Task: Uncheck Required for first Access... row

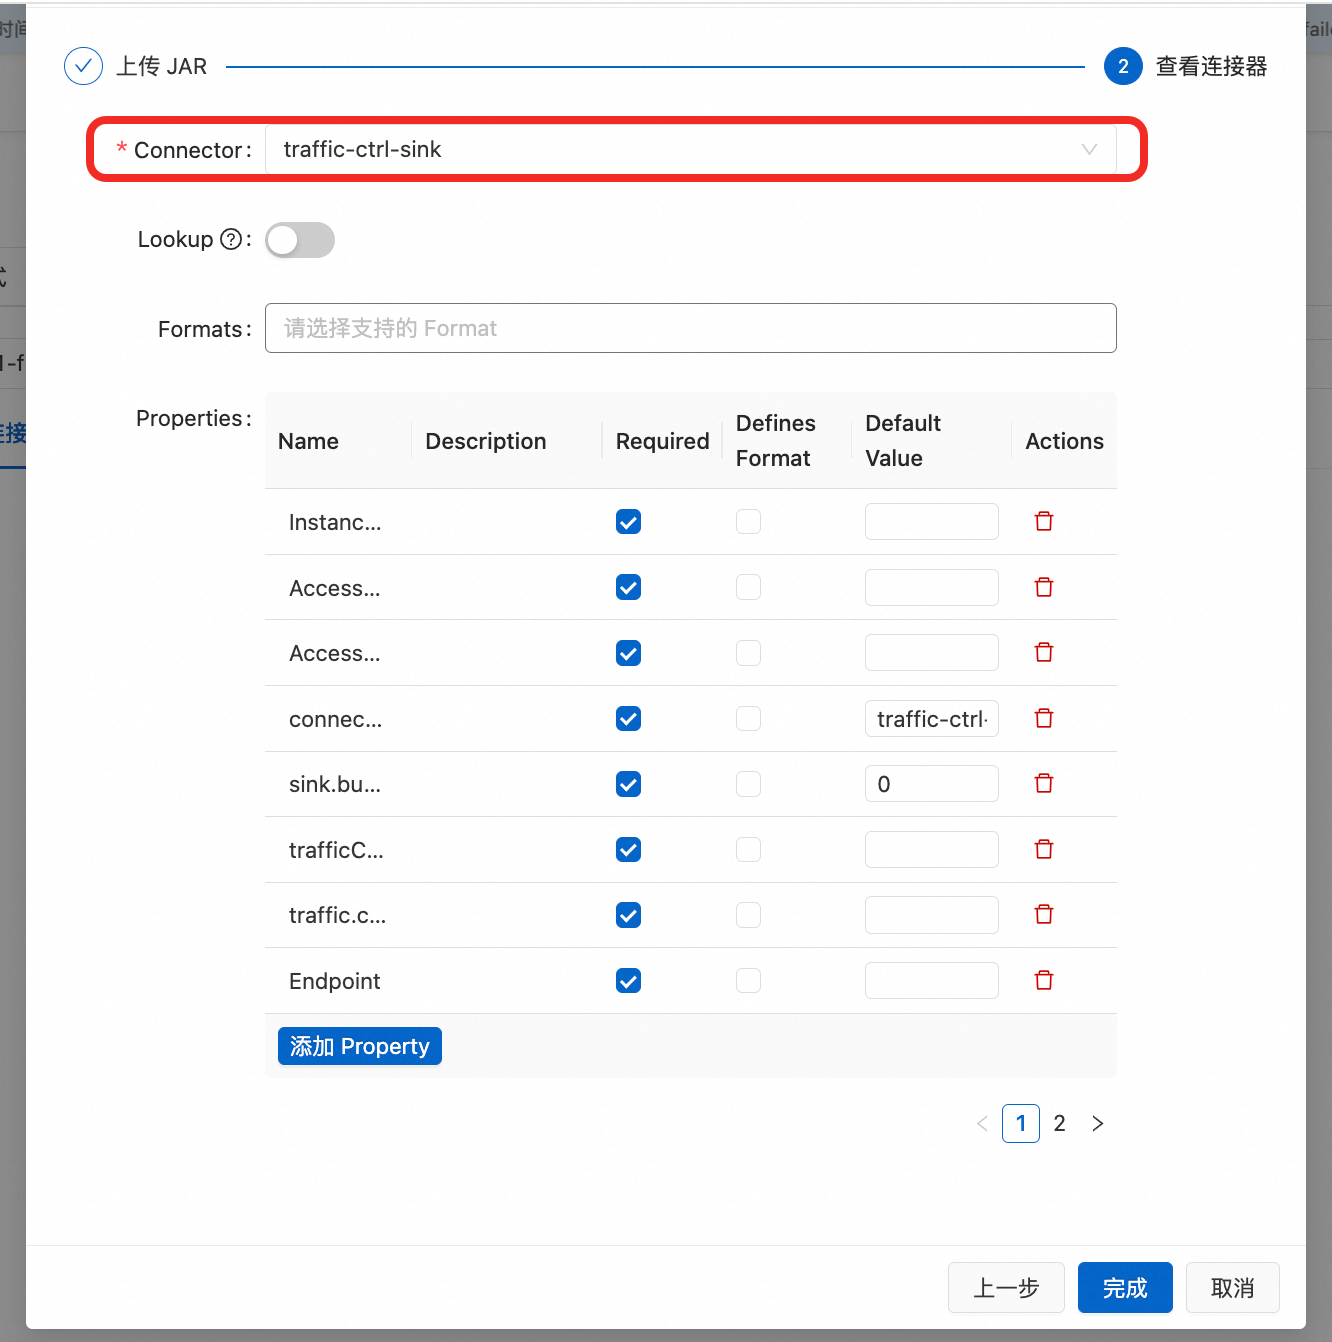Action: [628, 587]
